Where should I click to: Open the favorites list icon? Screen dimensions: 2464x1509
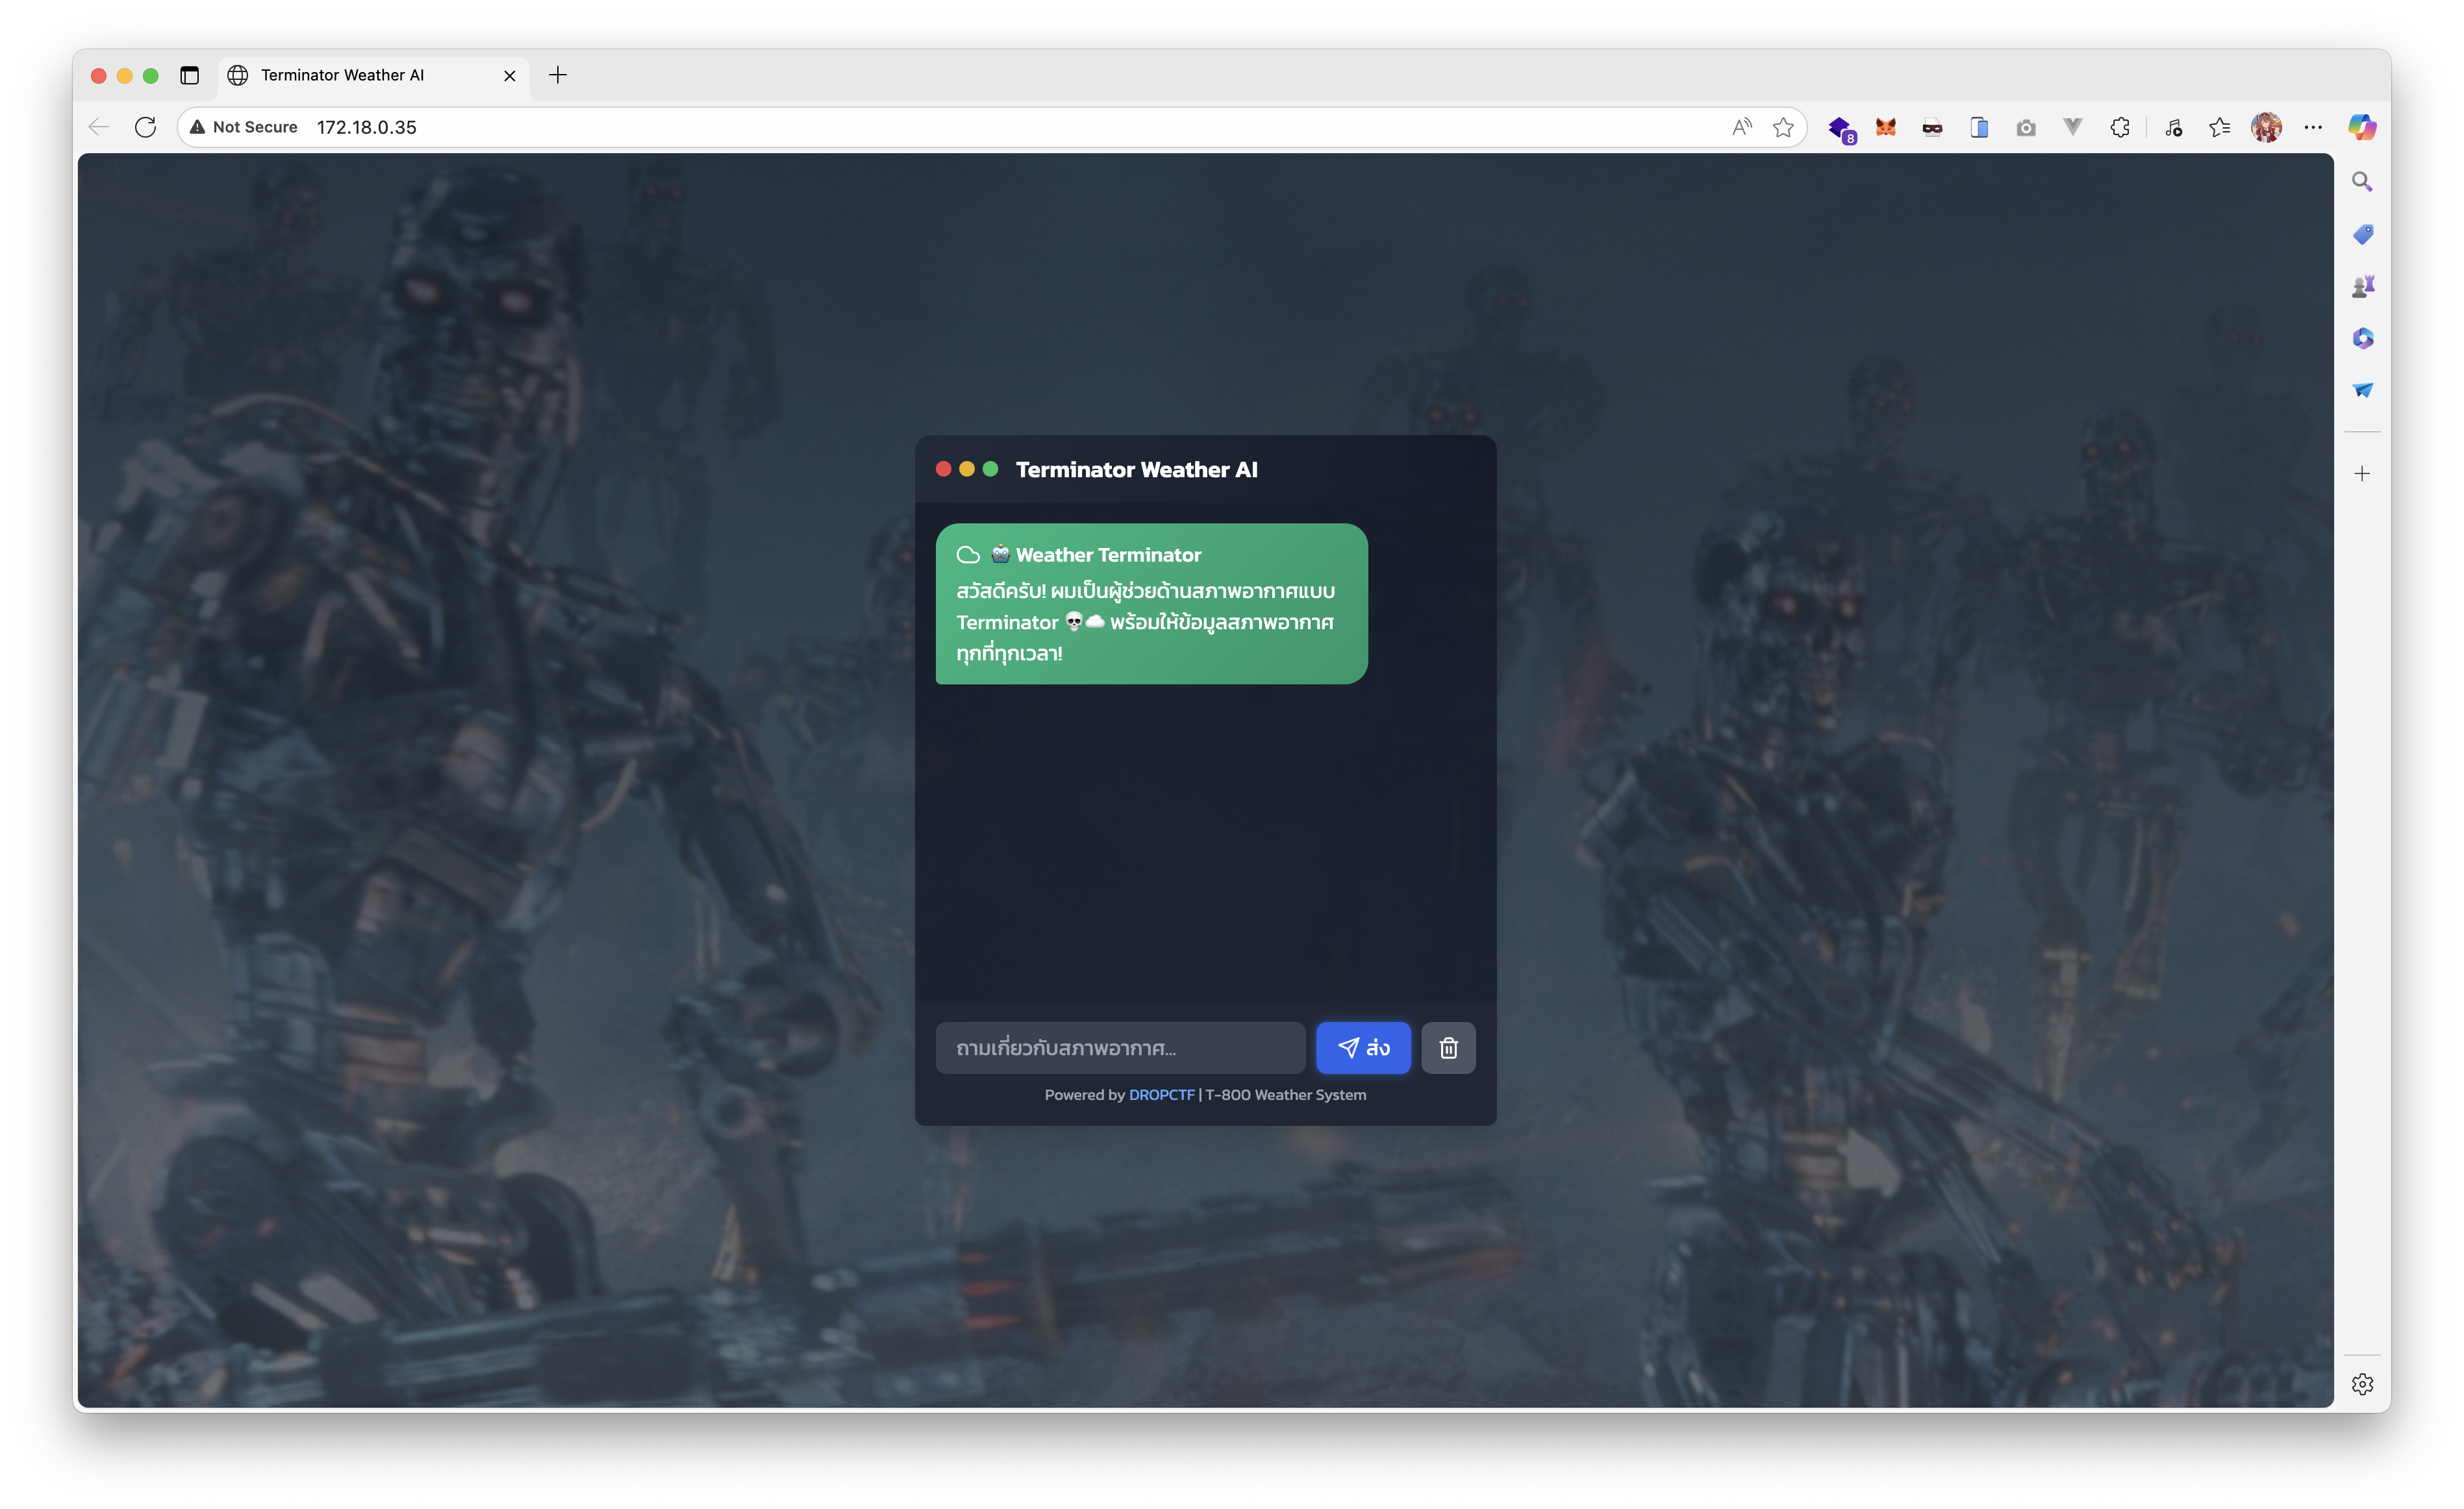tap(2219, 127)
